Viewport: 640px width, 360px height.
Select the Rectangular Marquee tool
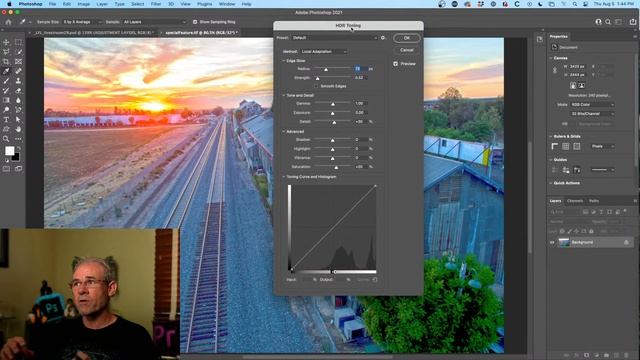click(18, 42)
